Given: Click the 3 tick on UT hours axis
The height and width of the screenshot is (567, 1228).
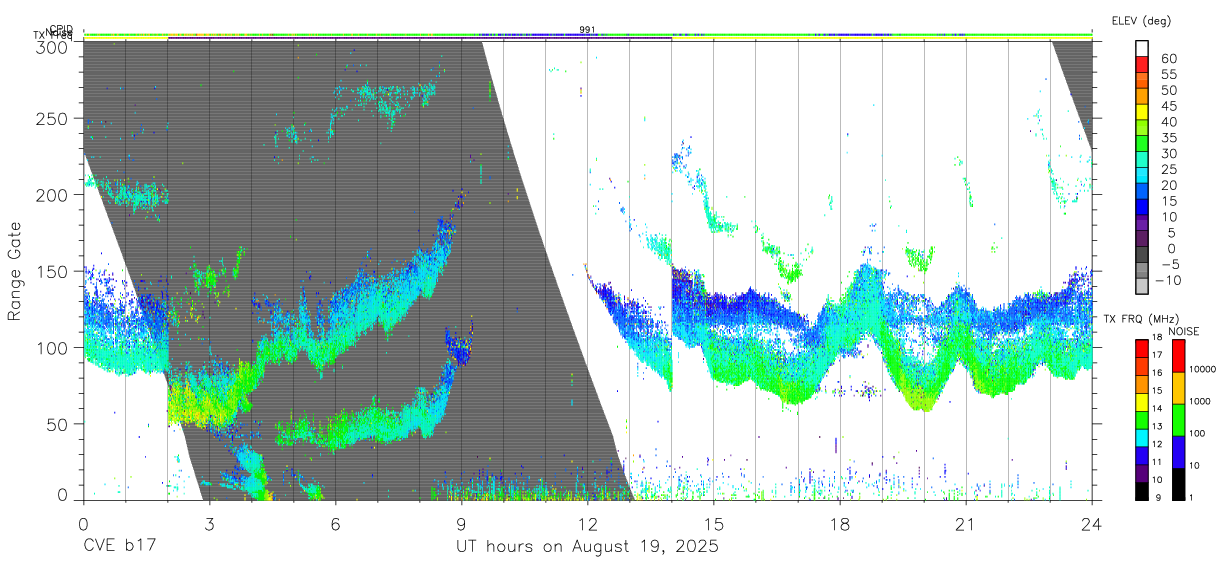Looking at the screenshot, I should pos(209,522).
